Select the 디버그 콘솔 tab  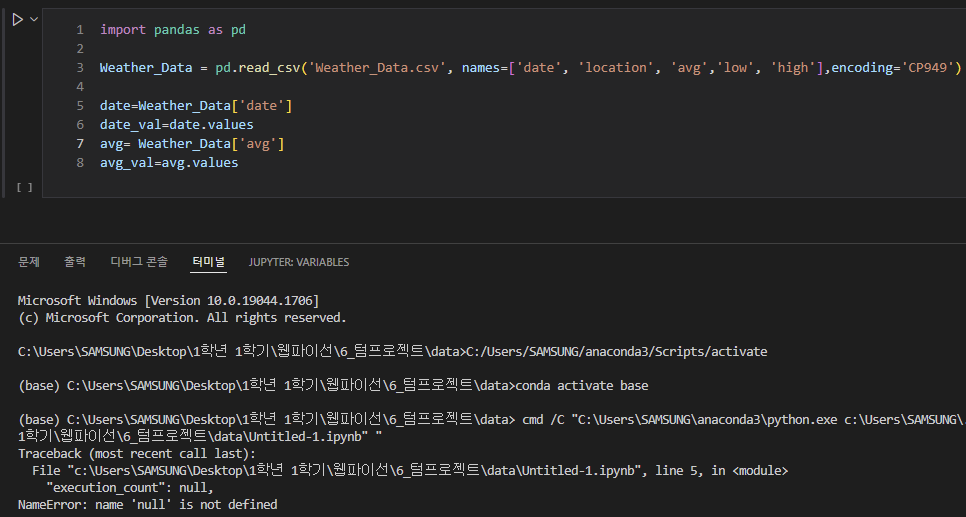coord(139,262)
